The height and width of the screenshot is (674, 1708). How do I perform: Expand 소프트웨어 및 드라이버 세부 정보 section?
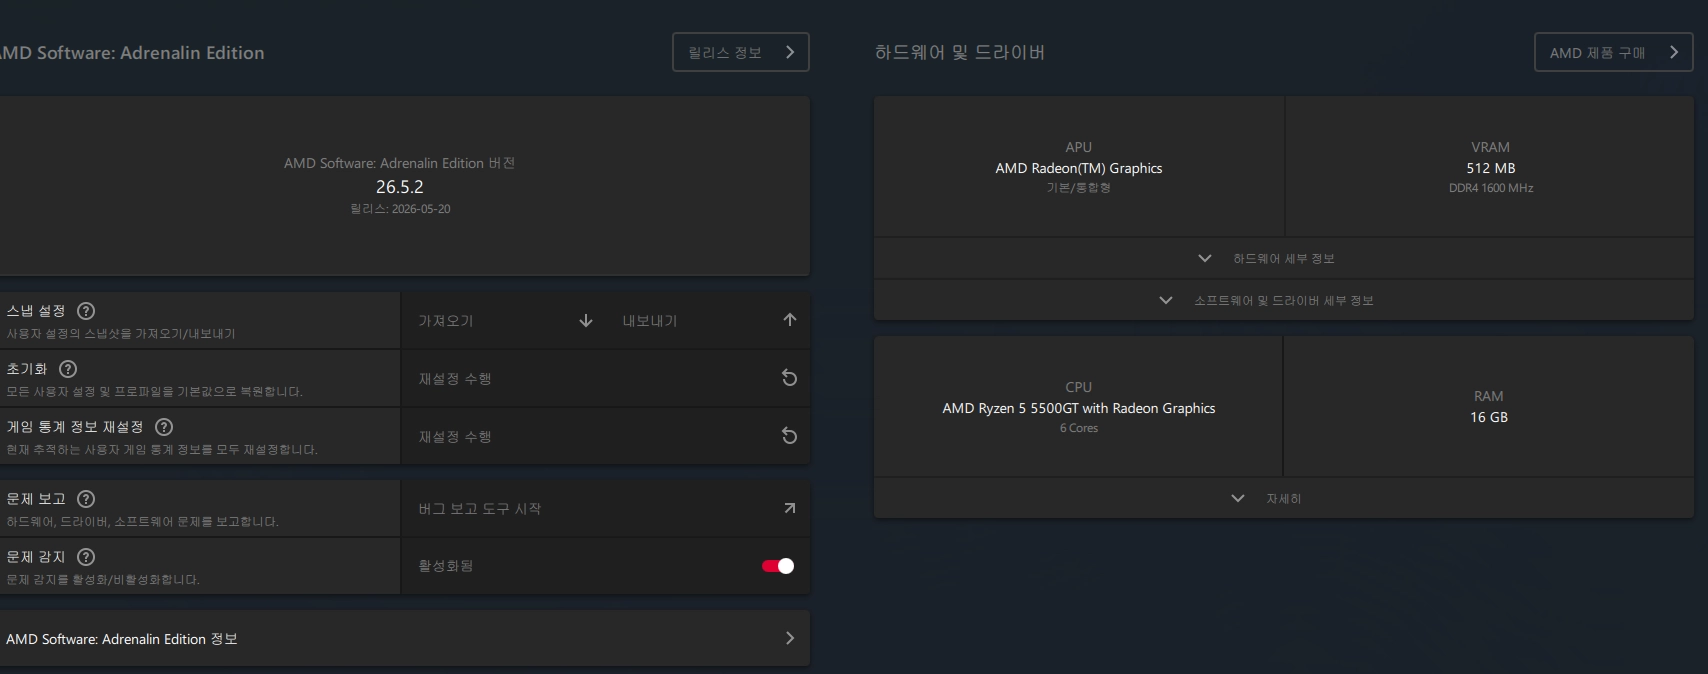click(x=1284, y=300)
